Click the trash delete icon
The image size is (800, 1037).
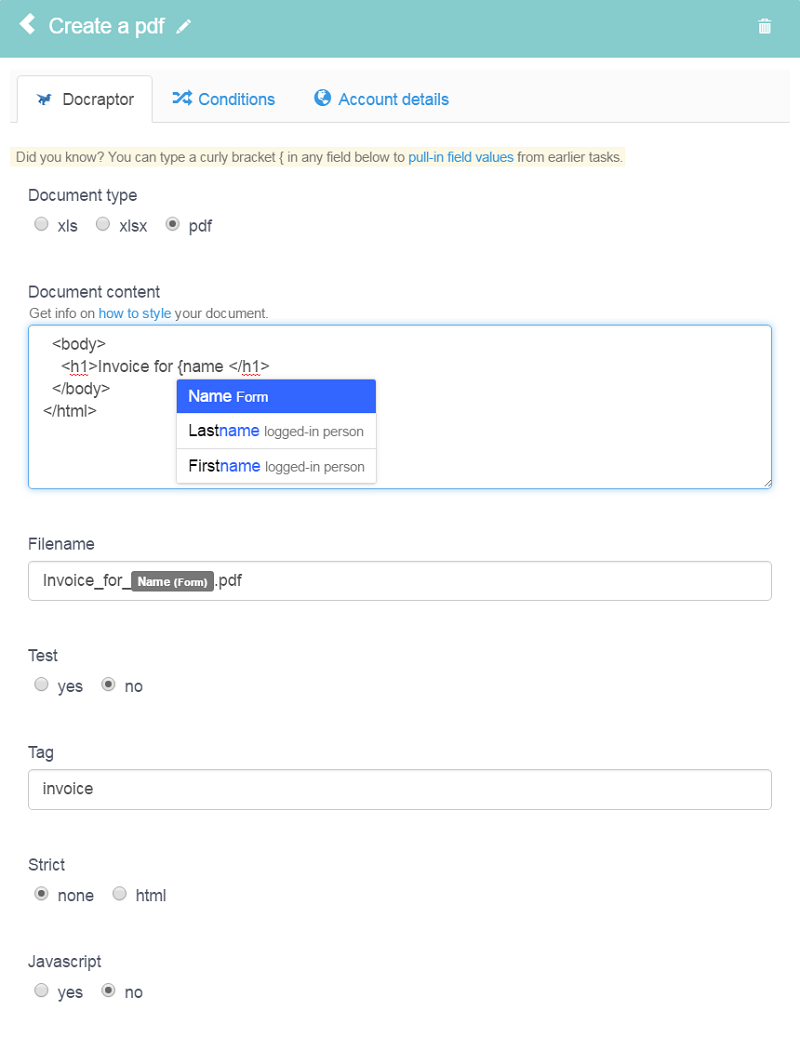[764, 26]
